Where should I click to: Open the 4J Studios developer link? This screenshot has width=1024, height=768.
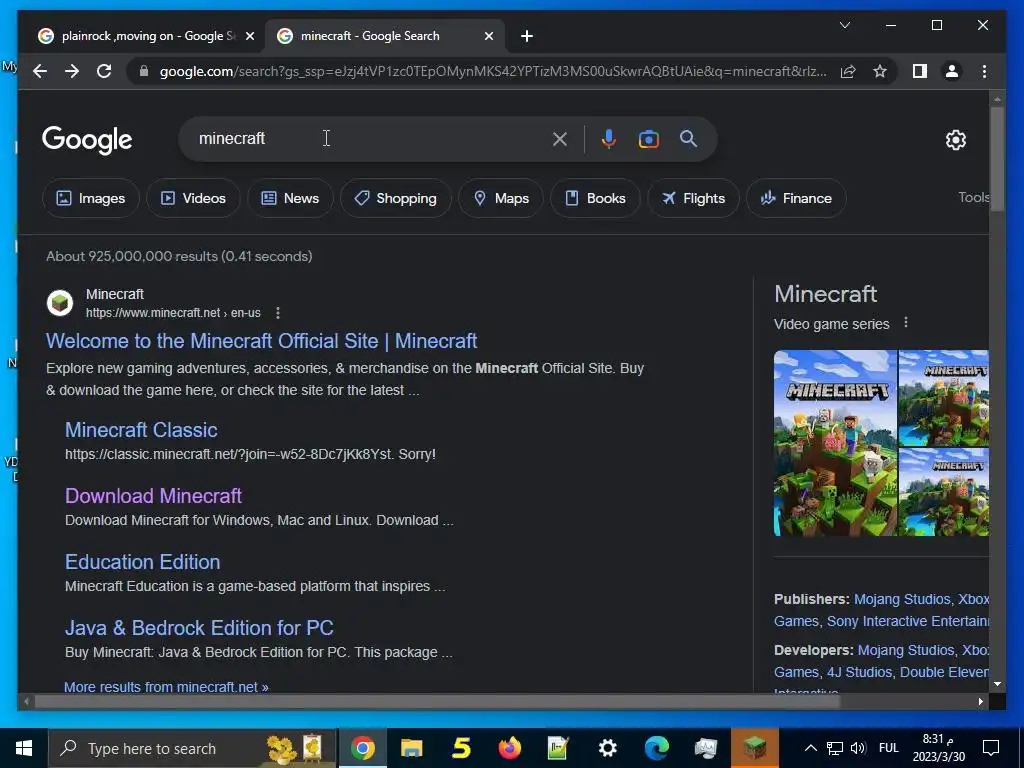click(859, 672)
